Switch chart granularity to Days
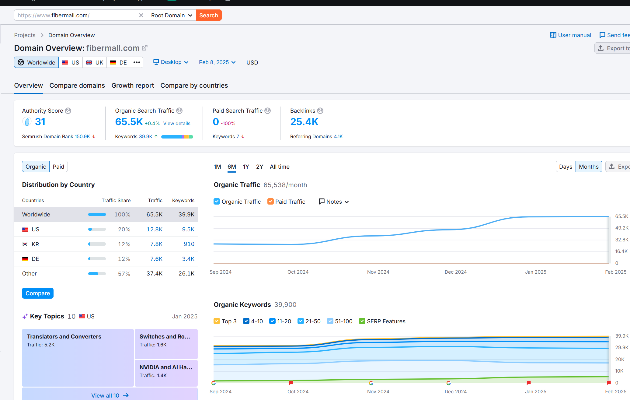This screenshot has width=630, height=400. tap(566, 167)
